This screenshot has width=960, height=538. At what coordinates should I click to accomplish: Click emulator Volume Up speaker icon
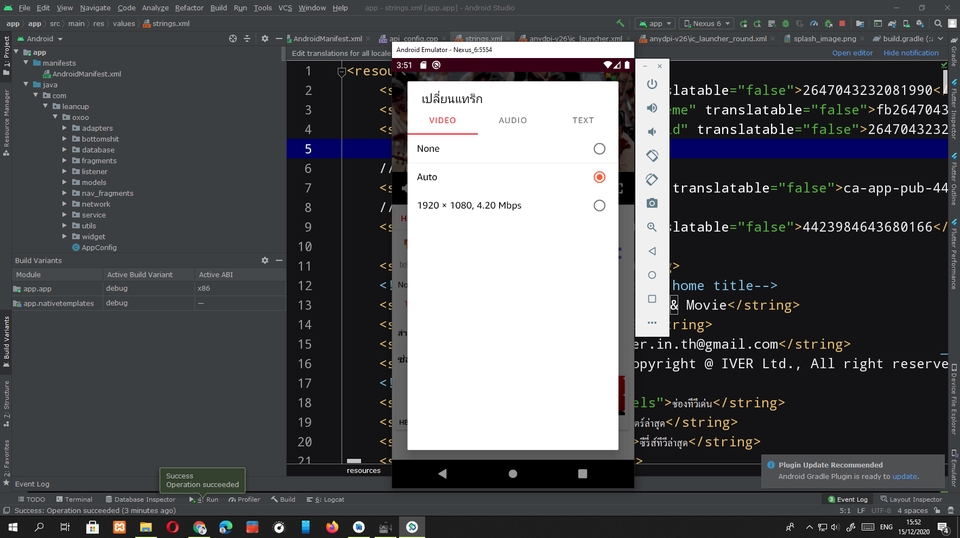coord(652,108)
